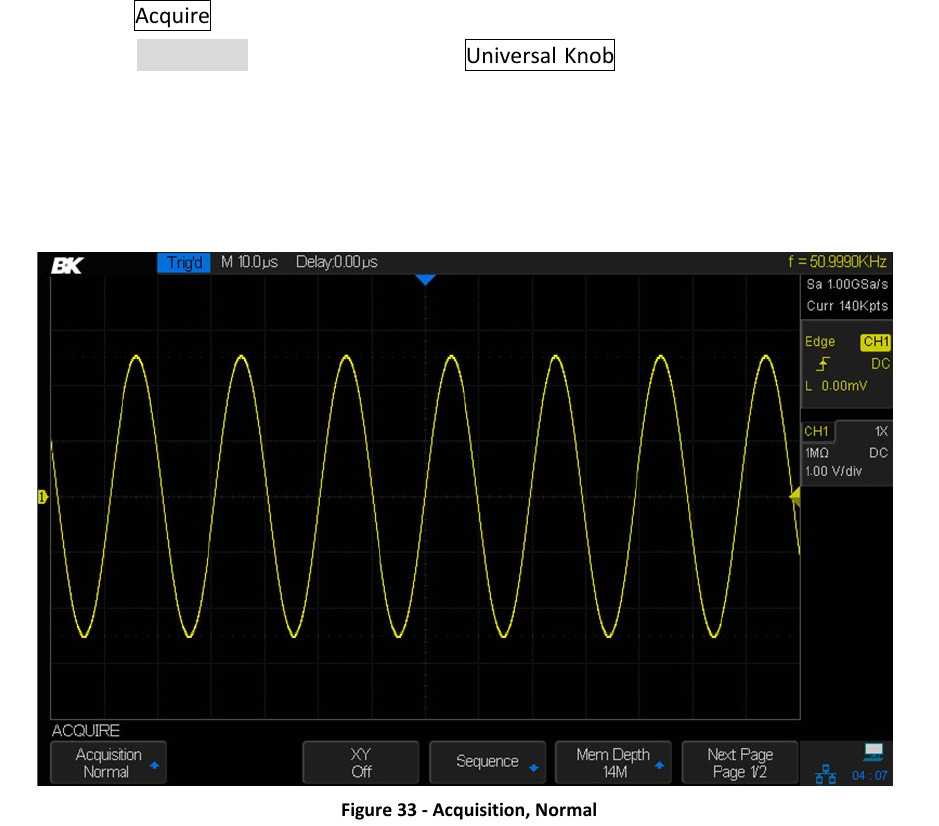The height and width of the screenshot is (826, 939).
Task: Click the boxed Acquire key label
Action: (x=173, y=16)
